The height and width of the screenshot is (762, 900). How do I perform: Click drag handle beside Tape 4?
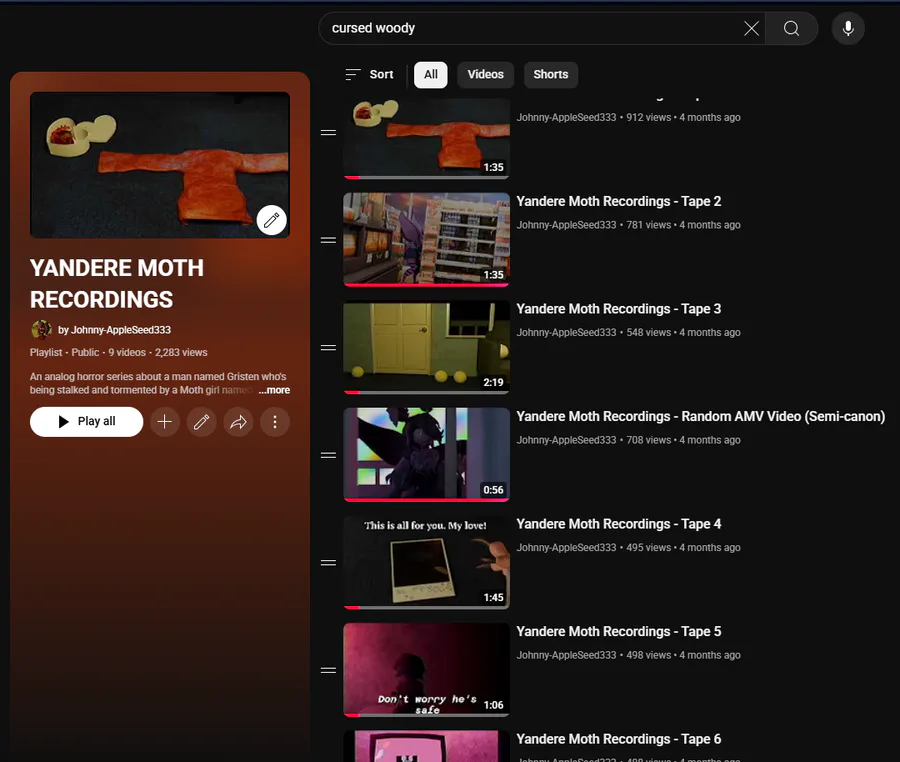pyautogui.click(x=328, y=563)
